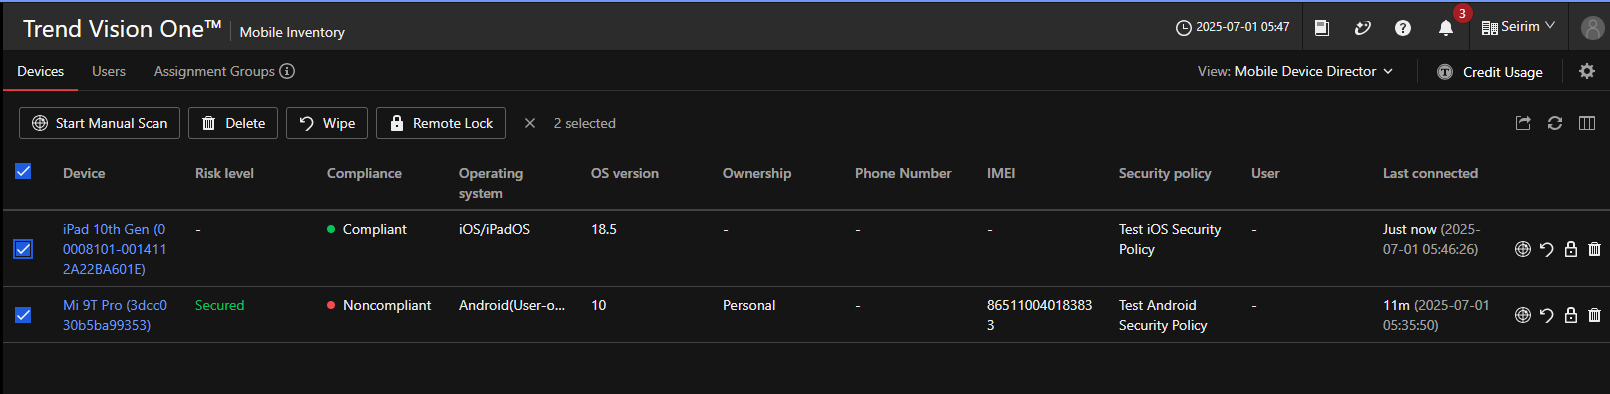Screen dimensions: 1610x394
Task: Click the feedback icon in header
Action: coord(1362,28)
